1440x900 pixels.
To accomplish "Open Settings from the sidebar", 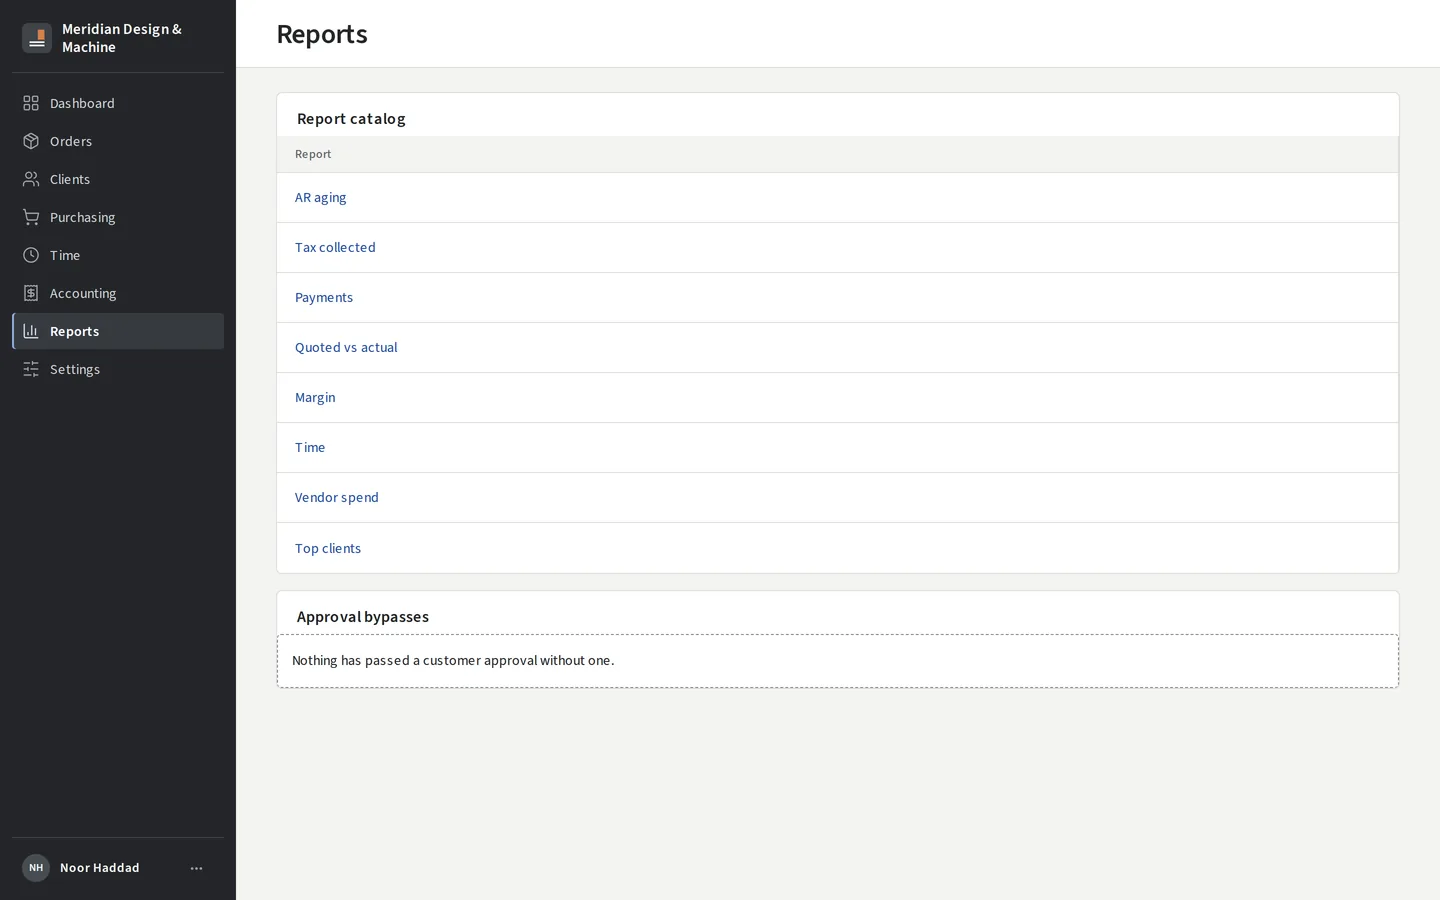I will [x=118, y=369].
